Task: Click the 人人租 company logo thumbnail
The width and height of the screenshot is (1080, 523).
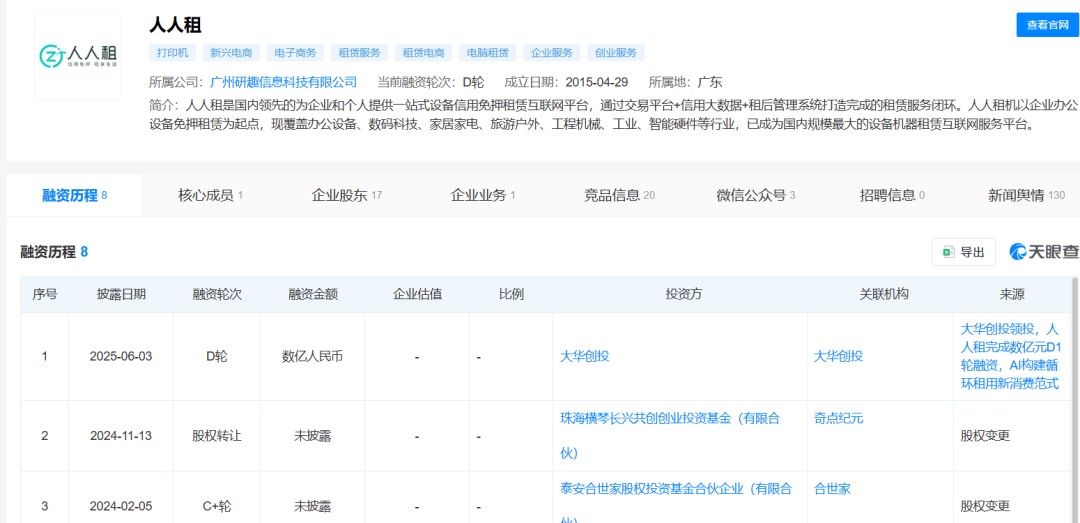Action: (x=77, y=56)
